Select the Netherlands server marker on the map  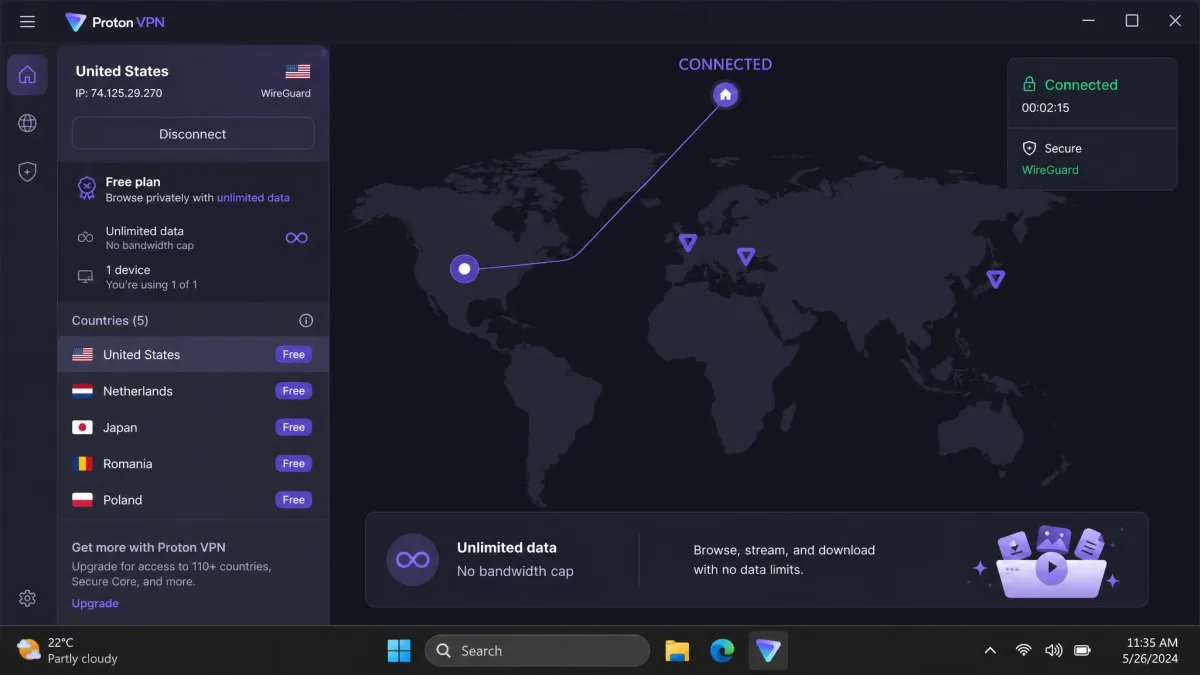(x=687, y=242)
